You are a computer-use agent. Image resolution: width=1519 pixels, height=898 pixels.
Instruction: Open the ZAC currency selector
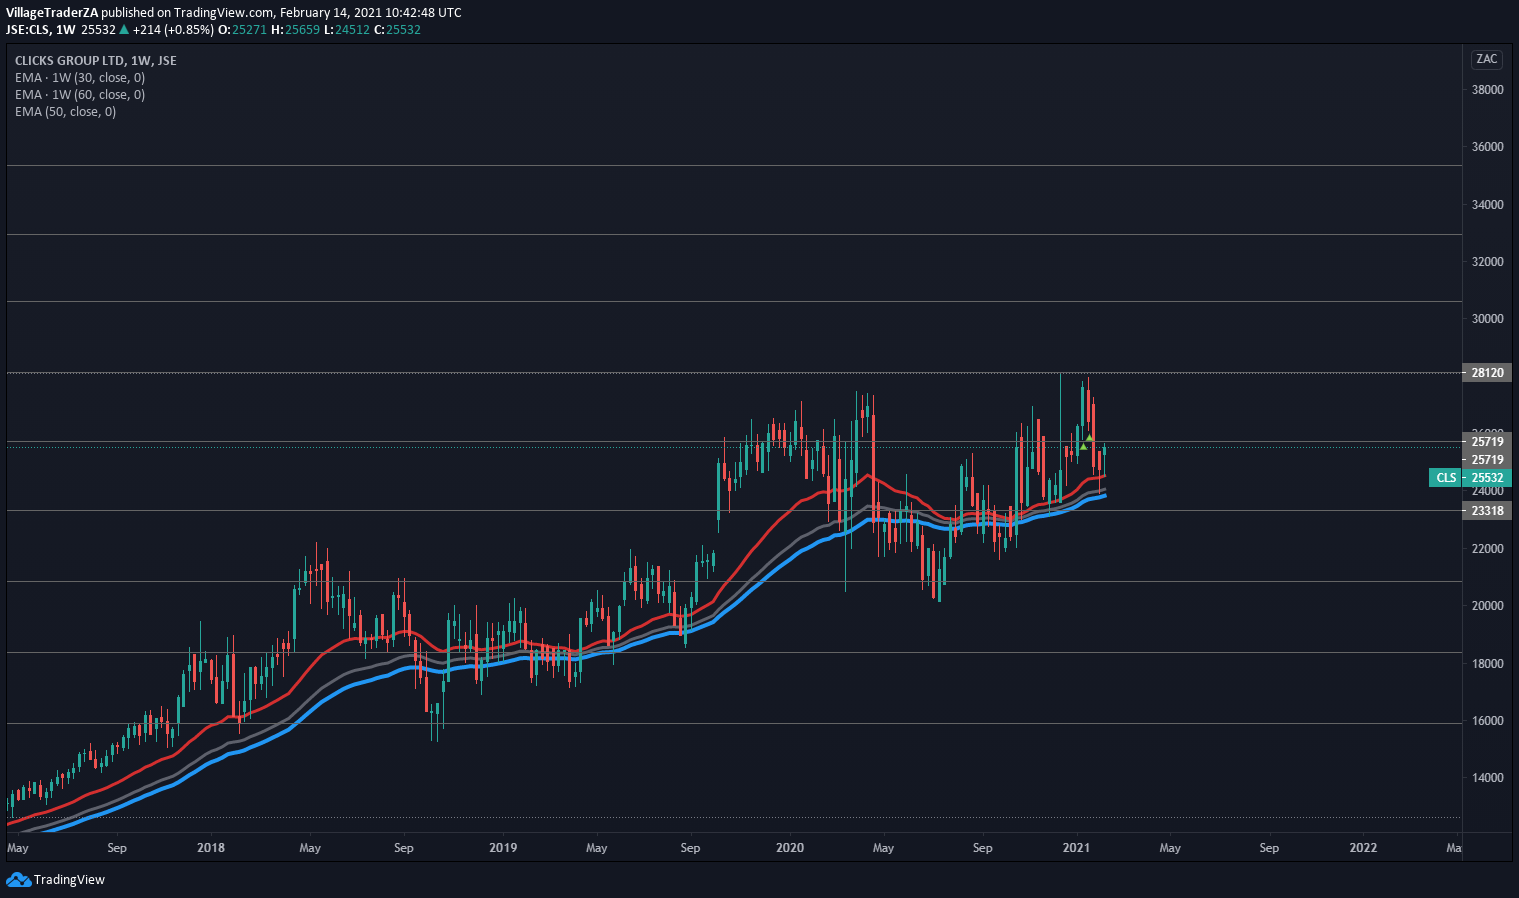pyautogui.click(x=1486, y=59)
